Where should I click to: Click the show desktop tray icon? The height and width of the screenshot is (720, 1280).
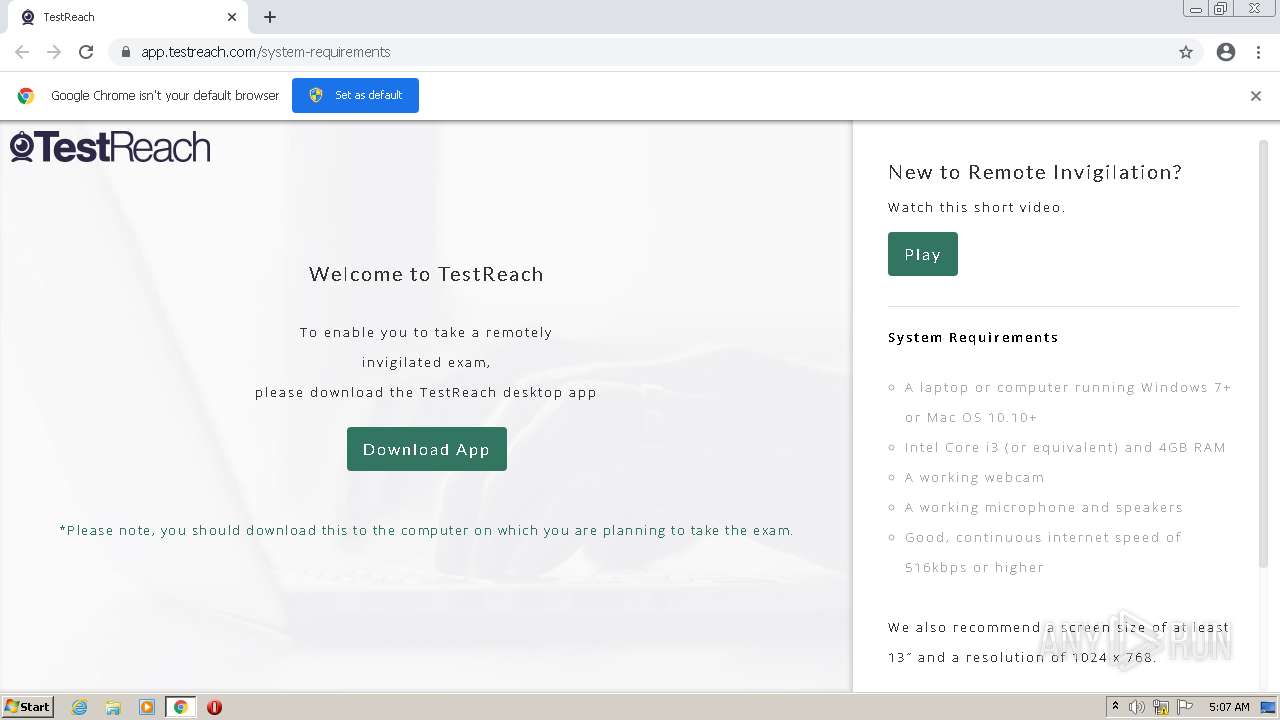point(1269,707)
